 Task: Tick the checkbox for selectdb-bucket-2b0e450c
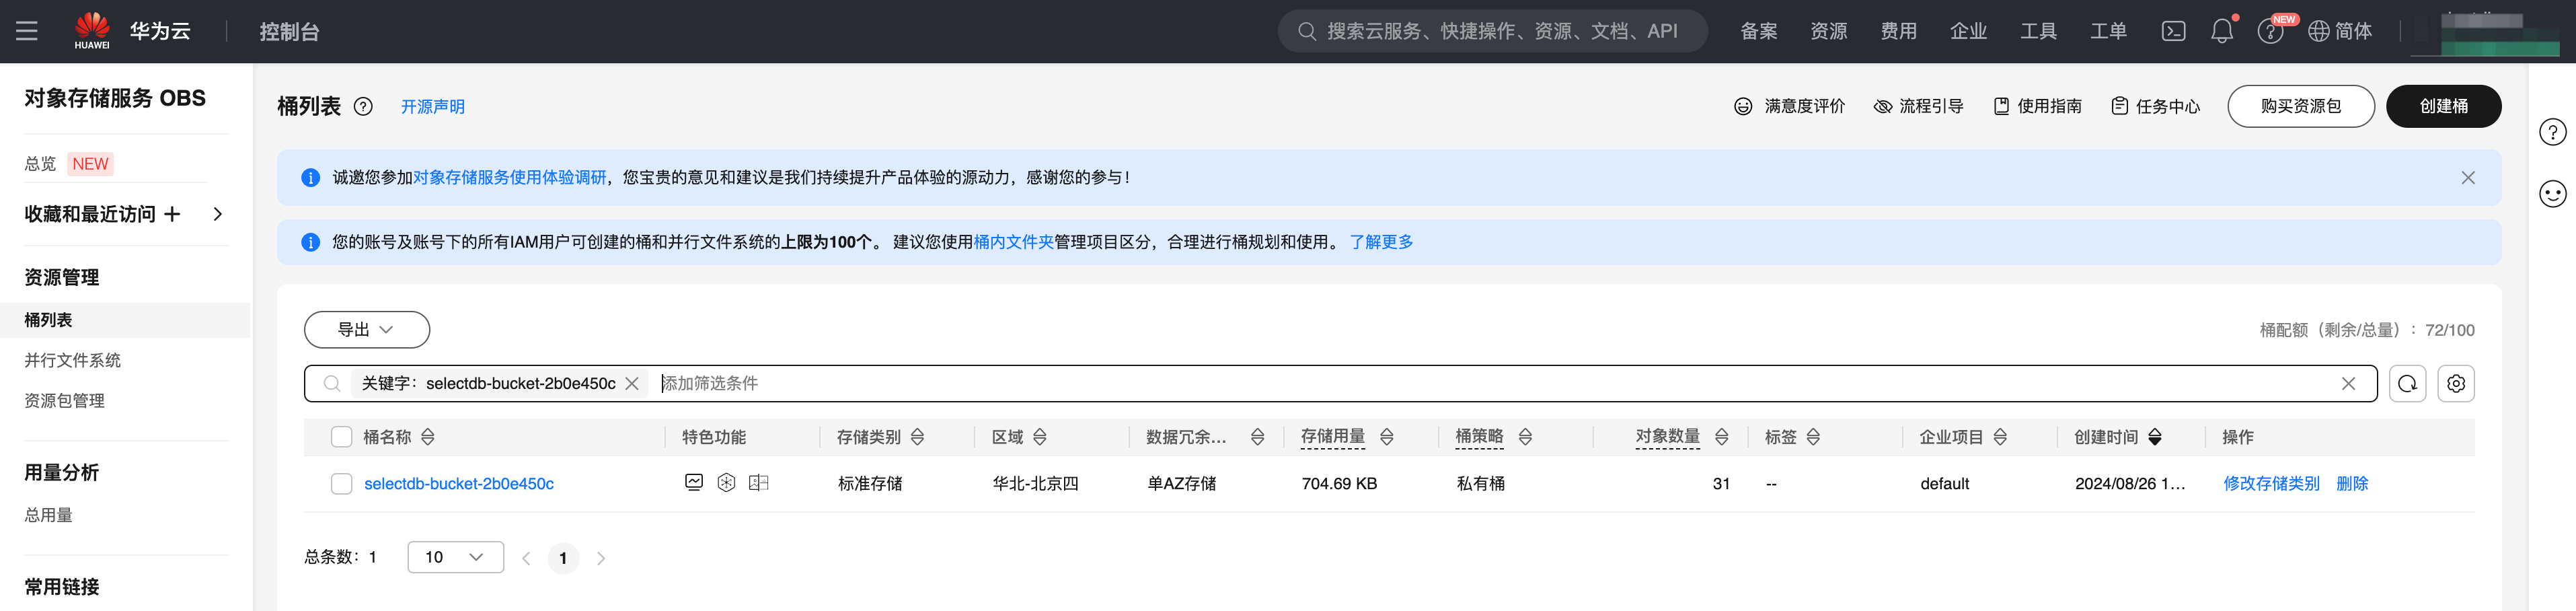pos(342,484)
